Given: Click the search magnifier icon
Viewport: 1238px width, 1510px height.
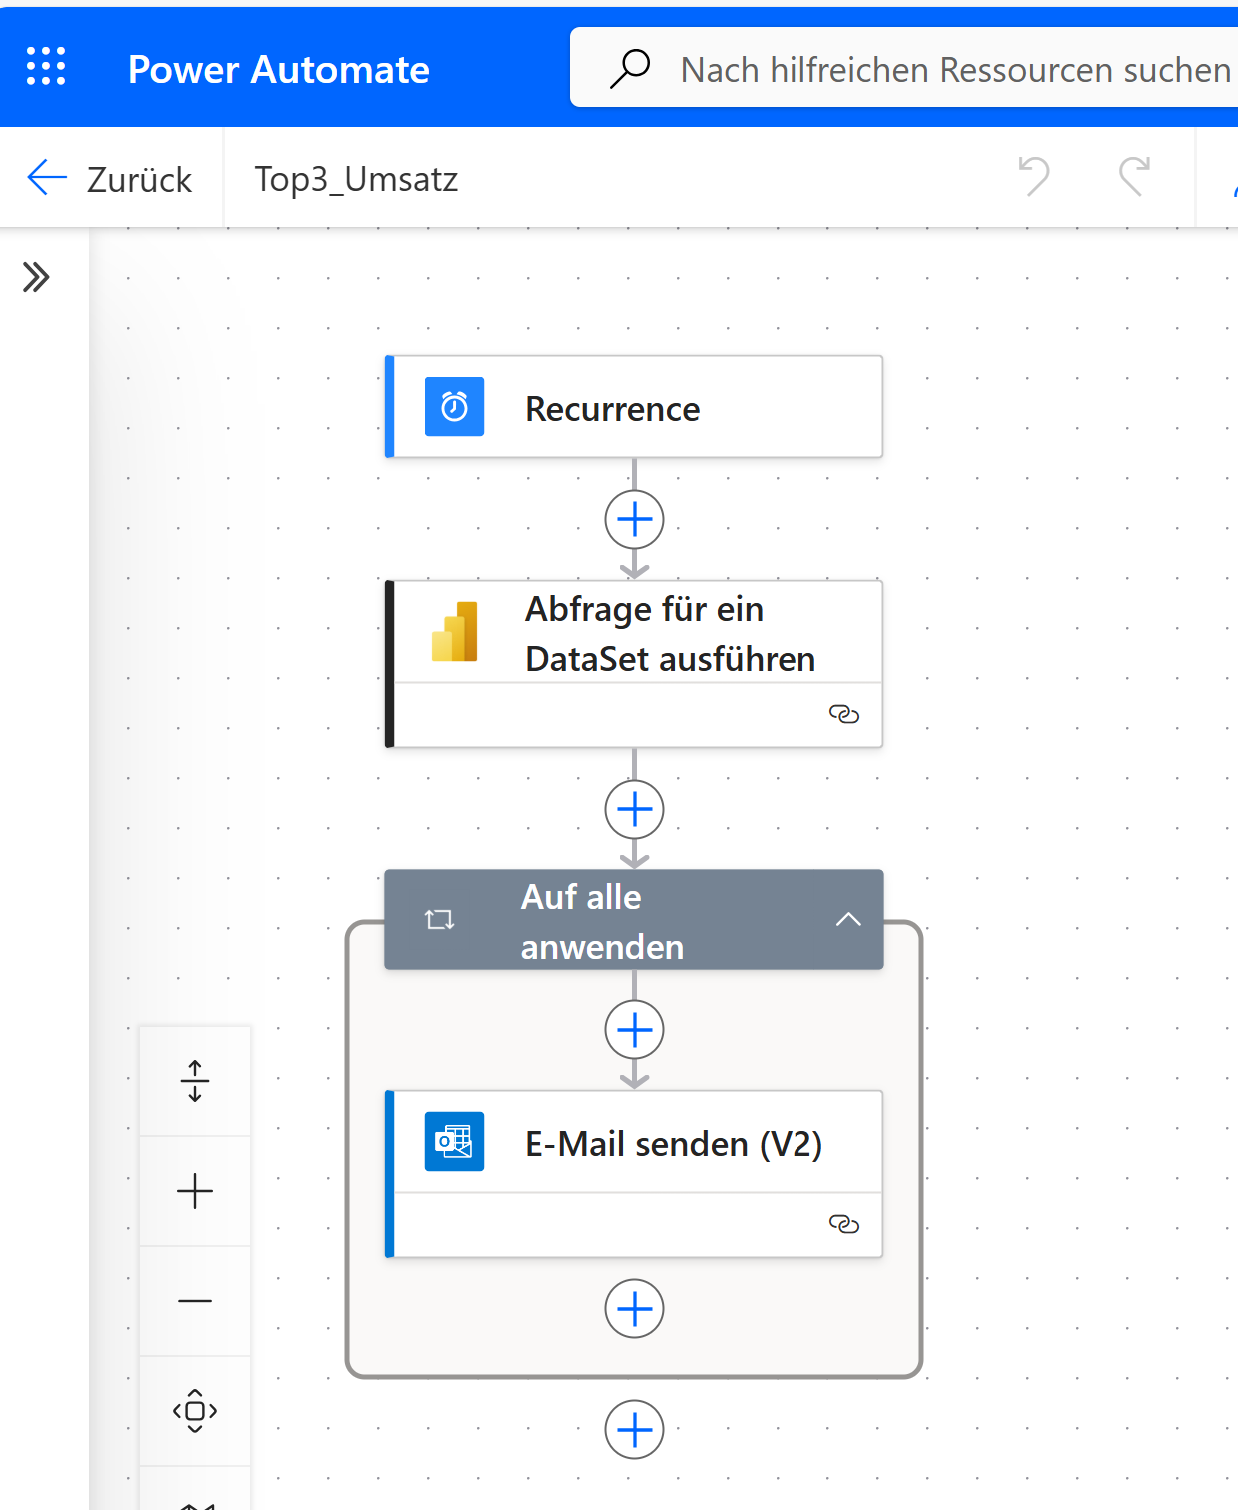Looking at the screenshot, I should tap(630, 69).
